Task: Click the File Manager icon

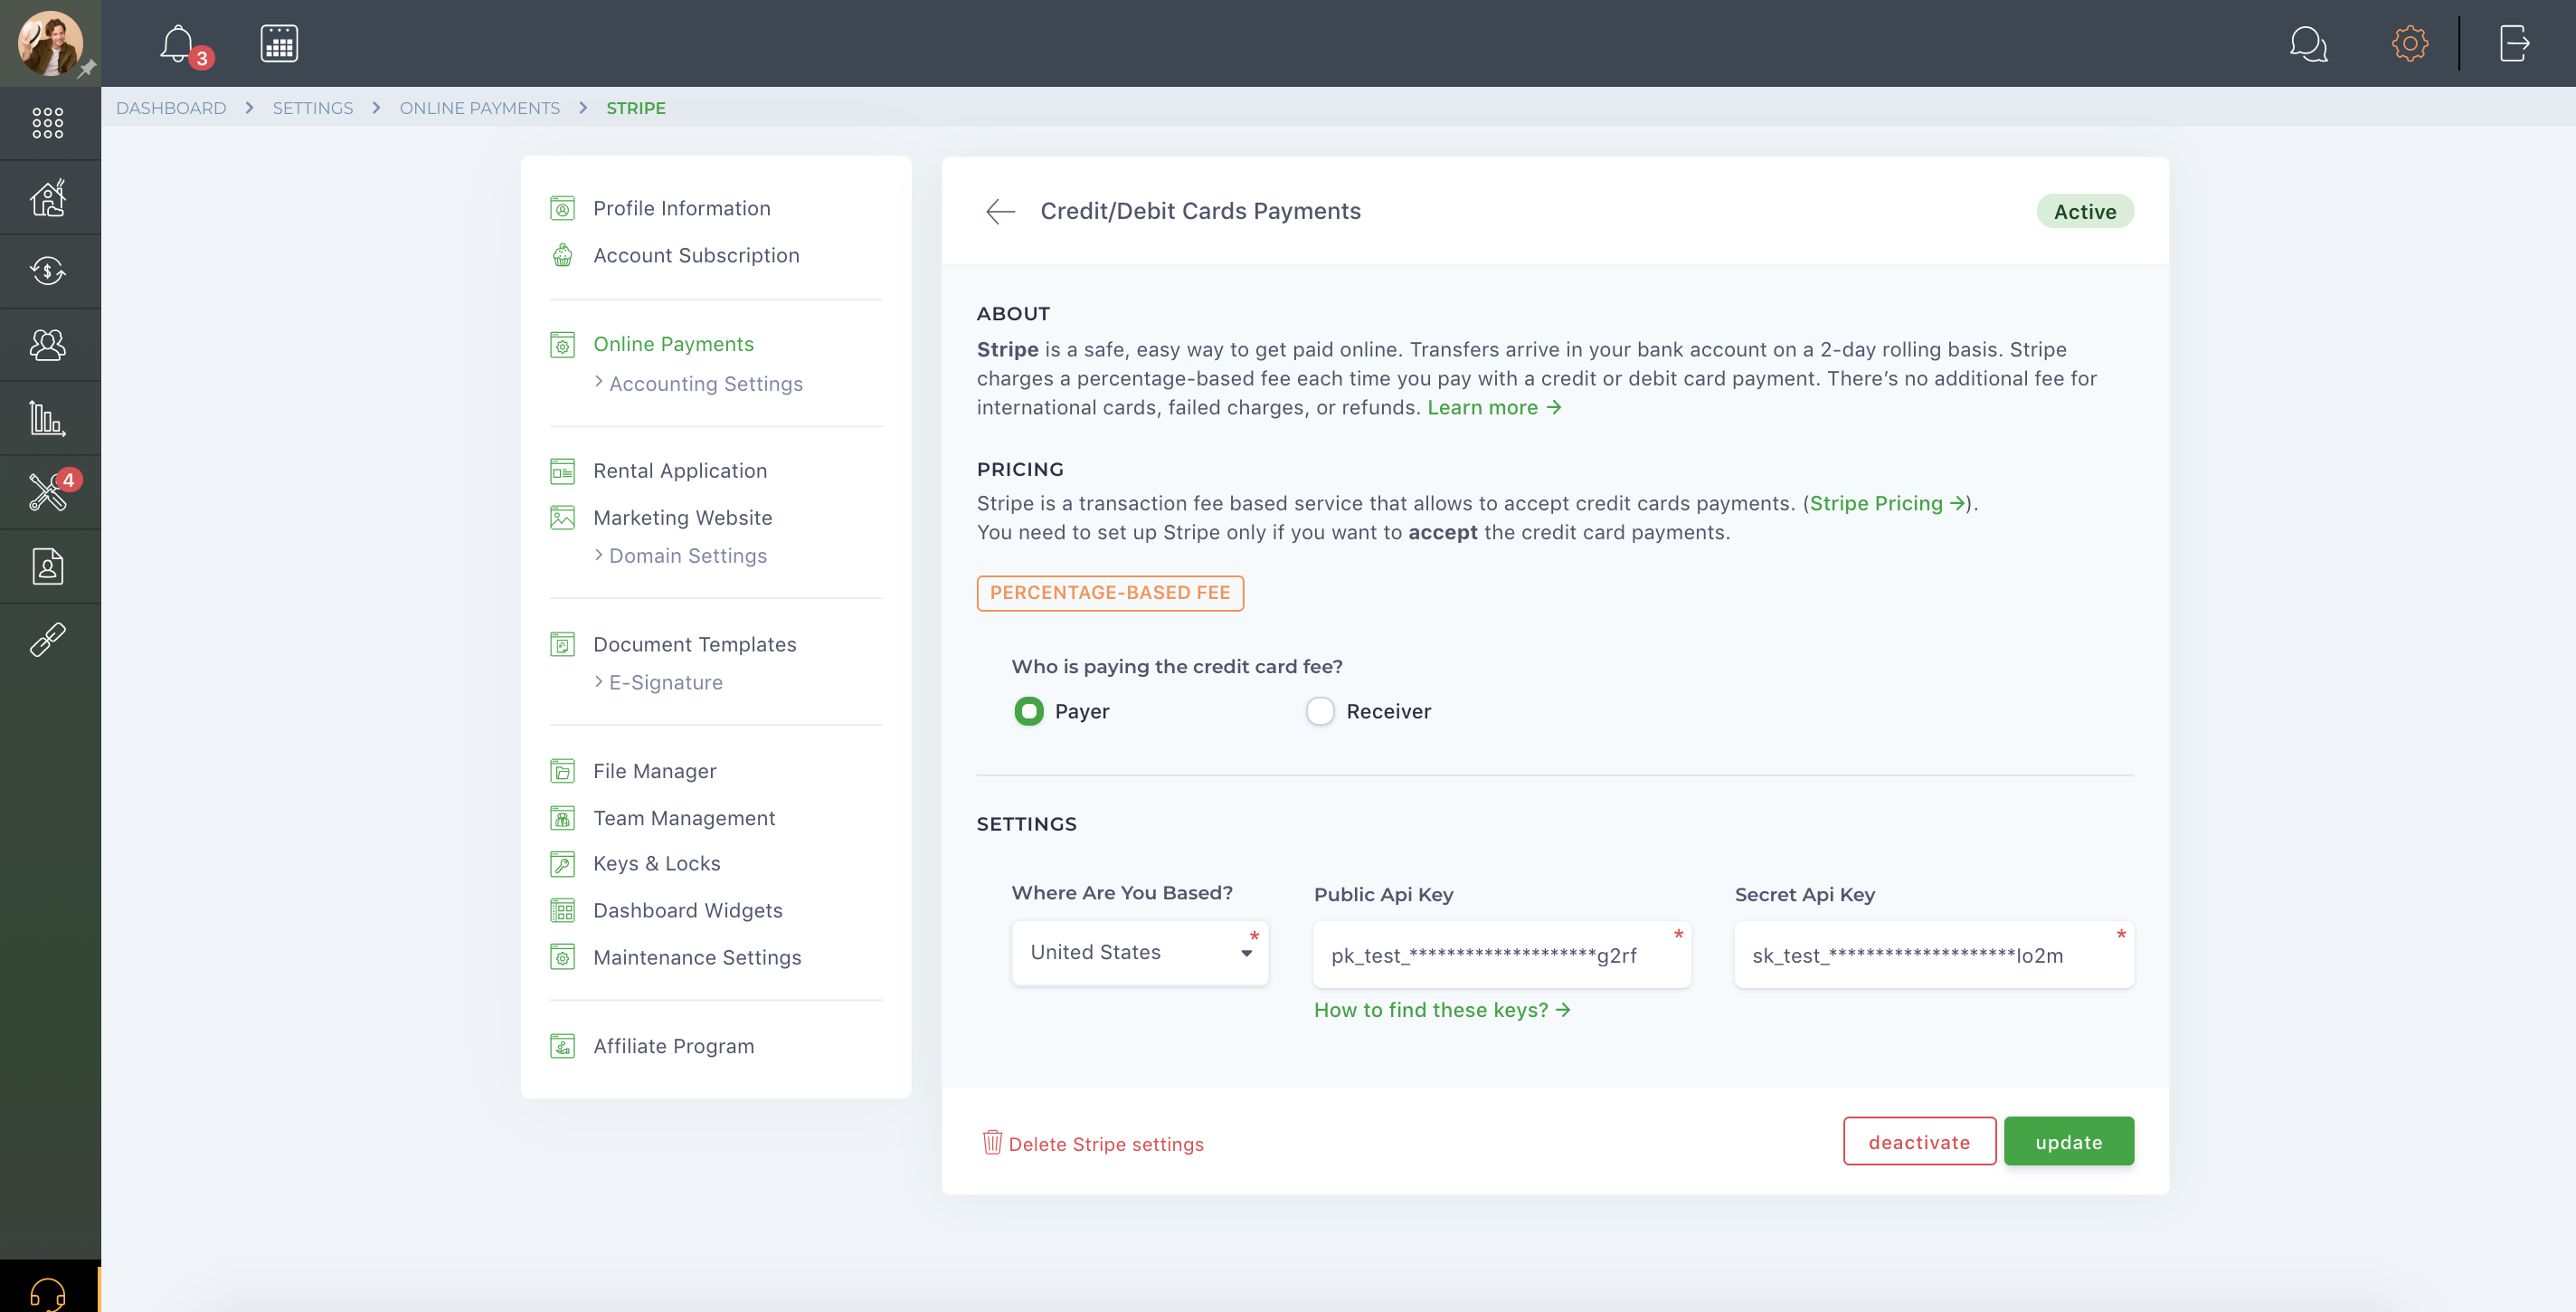Action: pyautogui.click(x=563, y=771)
